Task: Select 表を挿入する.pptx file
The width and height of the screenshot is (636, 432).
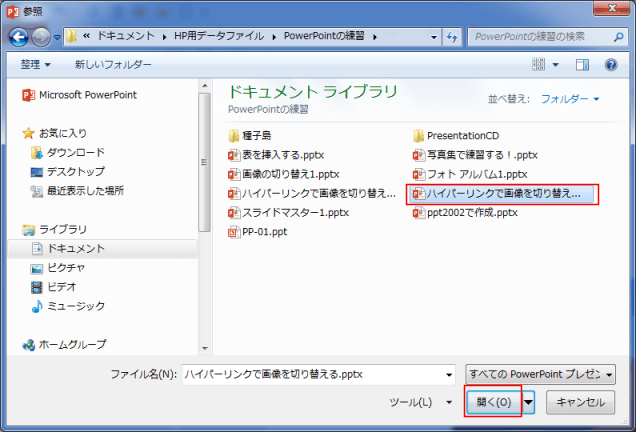Action: point(276,155)
